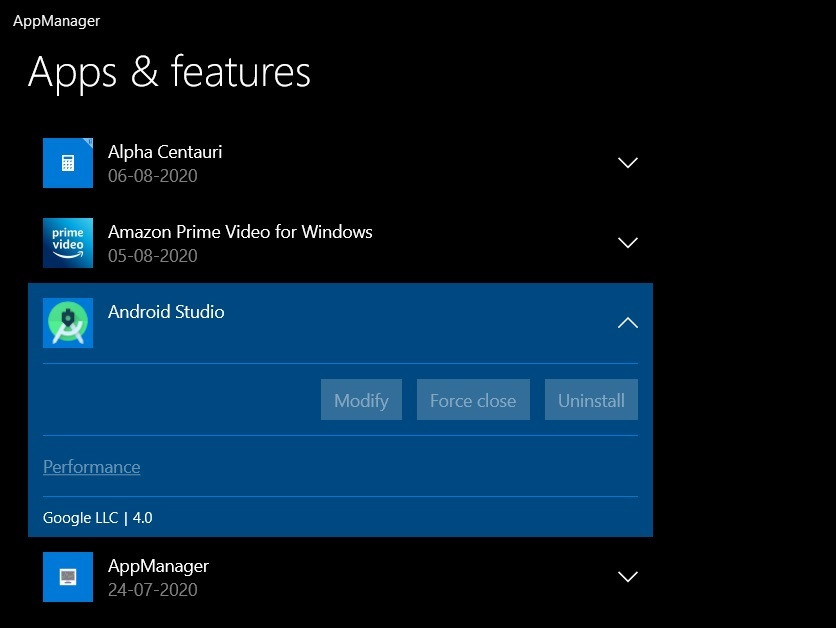Click the Apps & features heading
Screen dimensions: 836x628
coord(171,72)
